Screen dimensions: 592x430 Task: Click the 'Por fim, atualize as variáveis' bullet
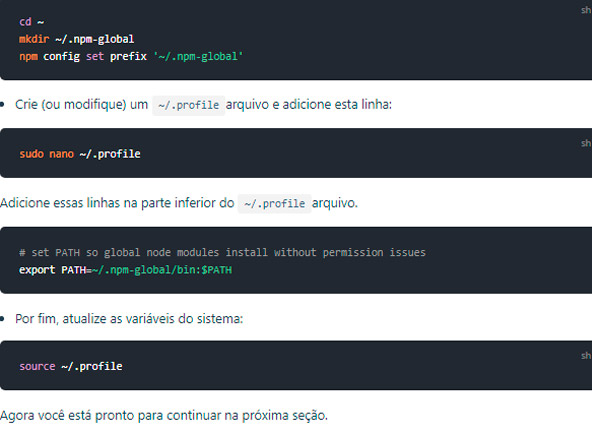tap(129, 319)
